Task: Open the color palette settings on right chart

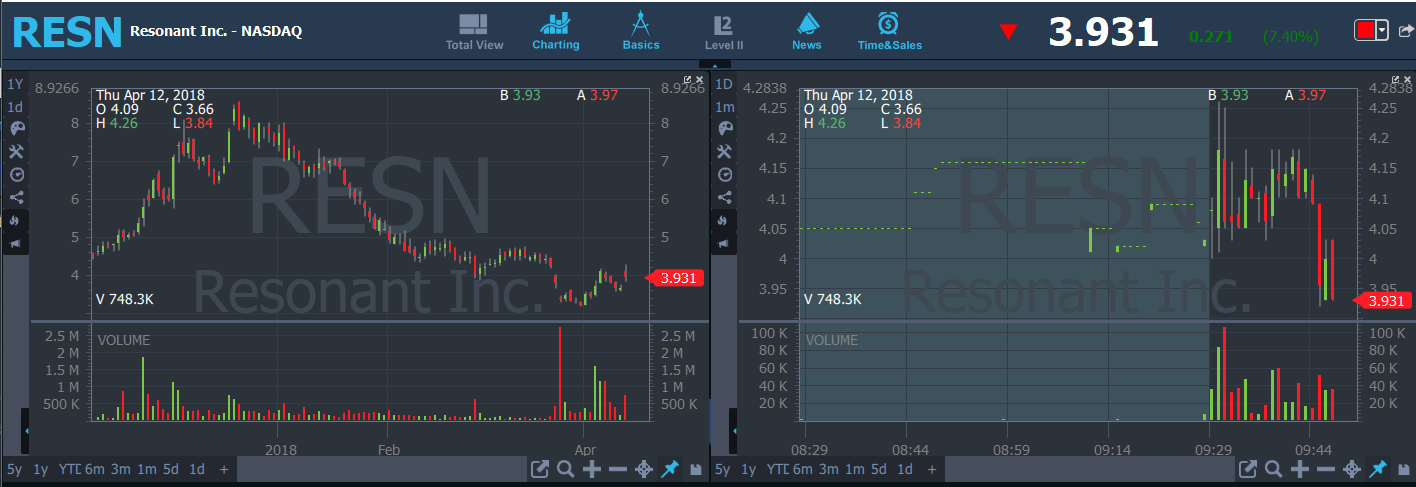Action: tap(725, 128)
